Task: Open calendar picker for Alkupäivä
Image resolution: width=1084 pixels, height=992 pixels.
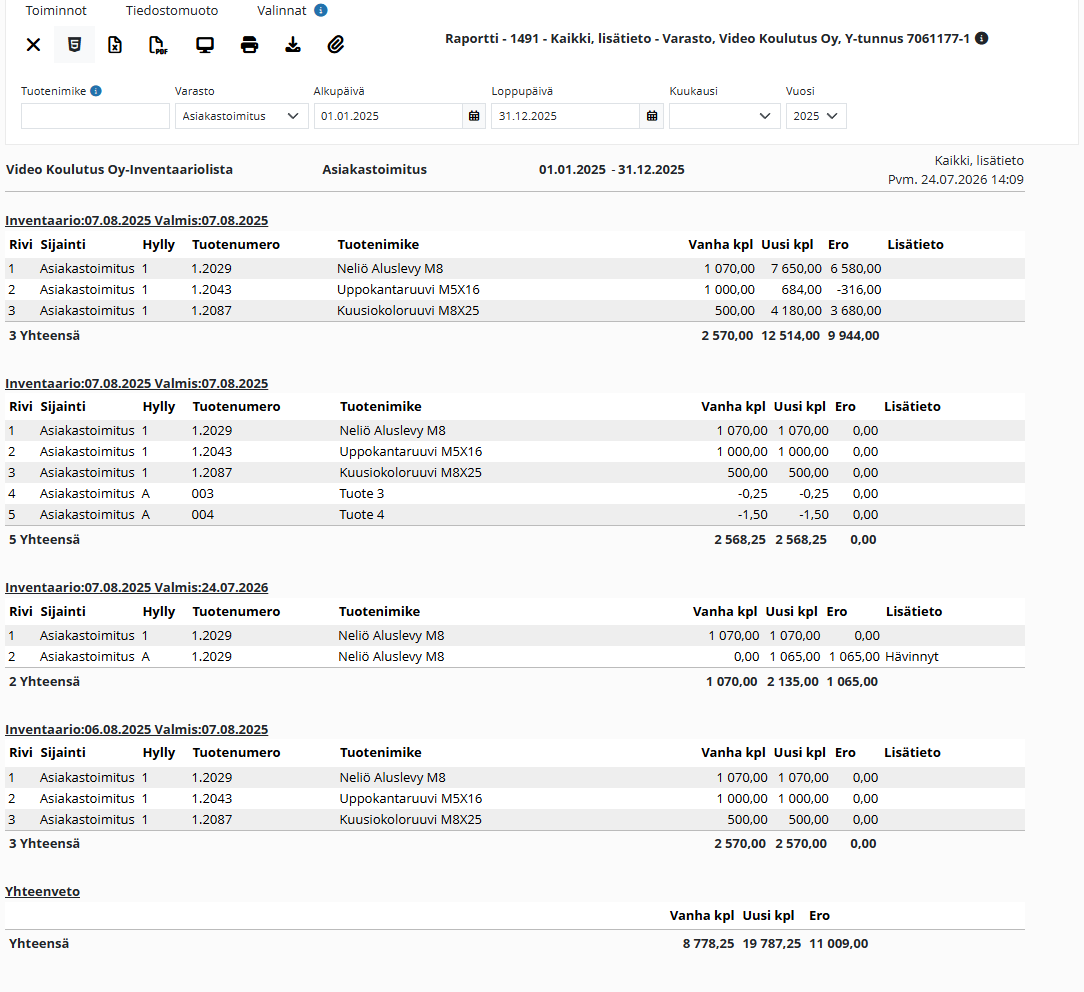Action: (x=474, y=116)
